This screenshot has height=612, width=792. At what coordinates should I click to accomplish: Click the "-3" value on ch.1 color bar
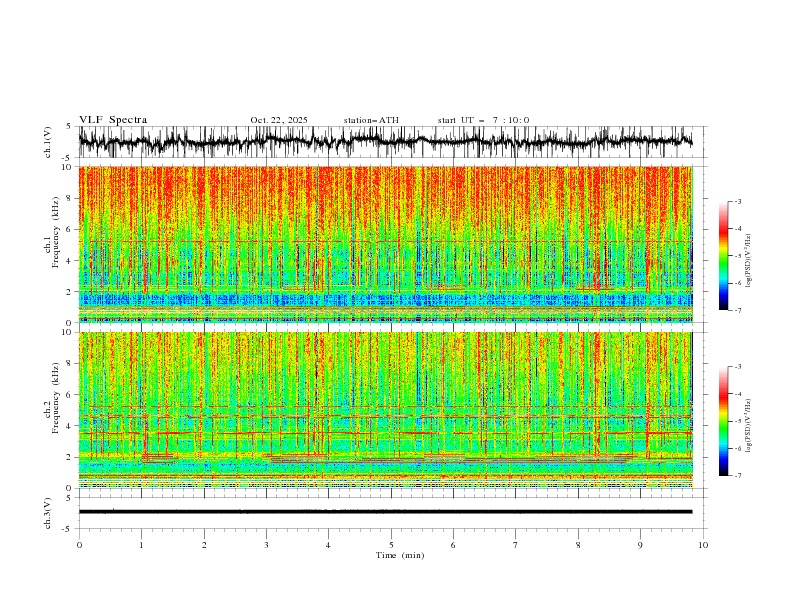click(738, 201)
